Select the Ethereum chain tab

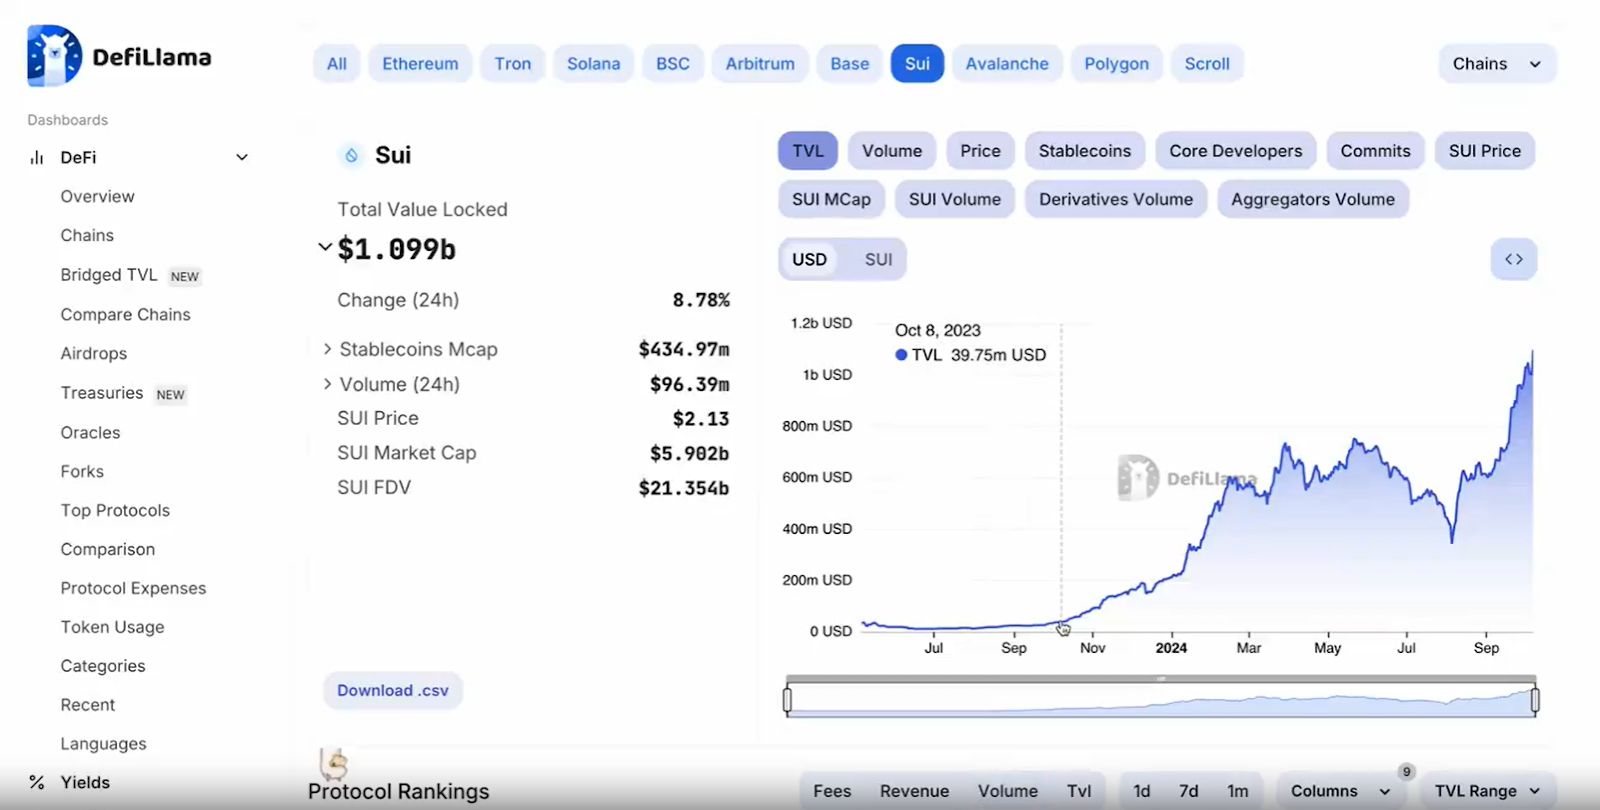420,64
